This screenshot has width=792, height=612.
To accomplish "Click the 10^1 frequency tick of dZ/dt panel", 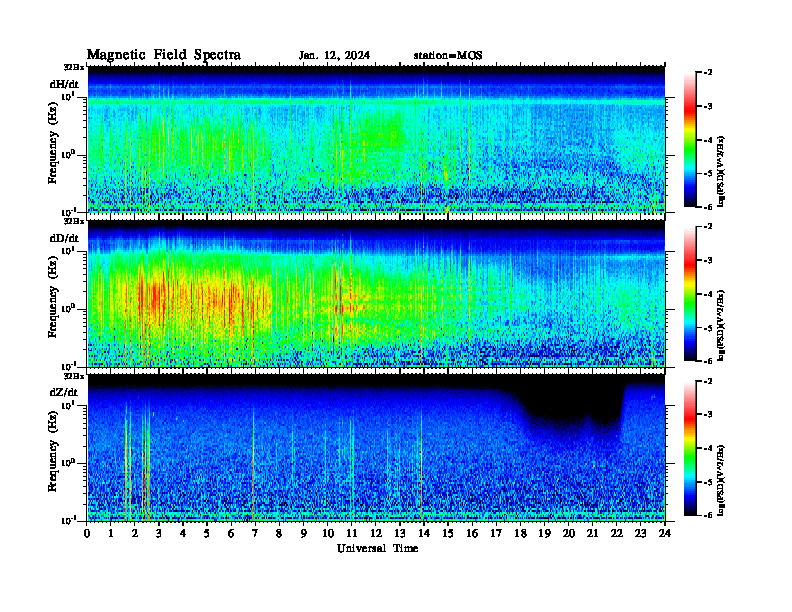I will [68, 404].
